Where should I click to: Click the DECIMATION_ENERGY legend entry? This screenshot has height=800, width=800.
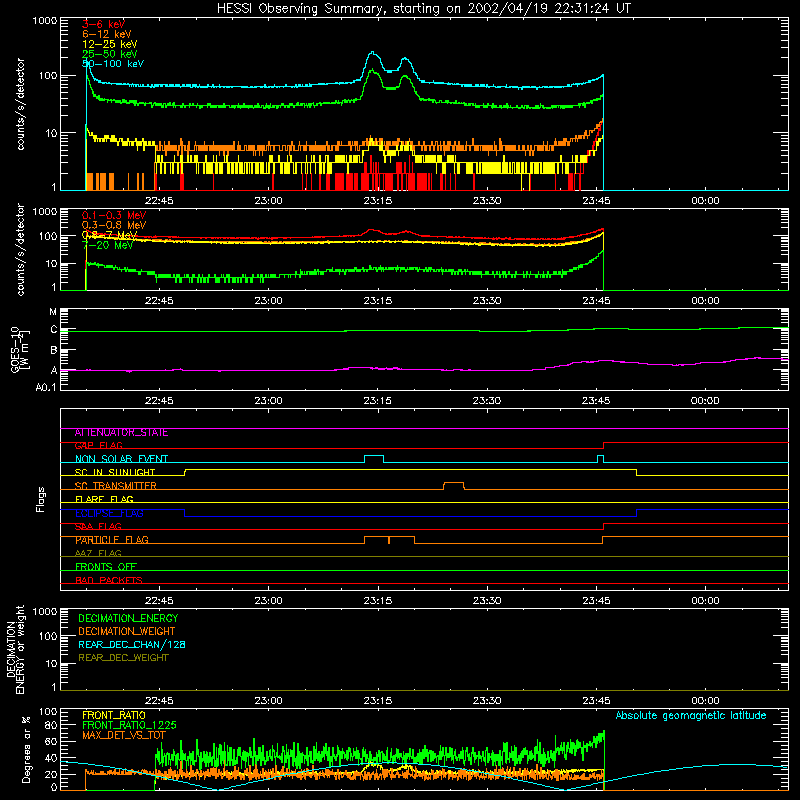point(128,618)
